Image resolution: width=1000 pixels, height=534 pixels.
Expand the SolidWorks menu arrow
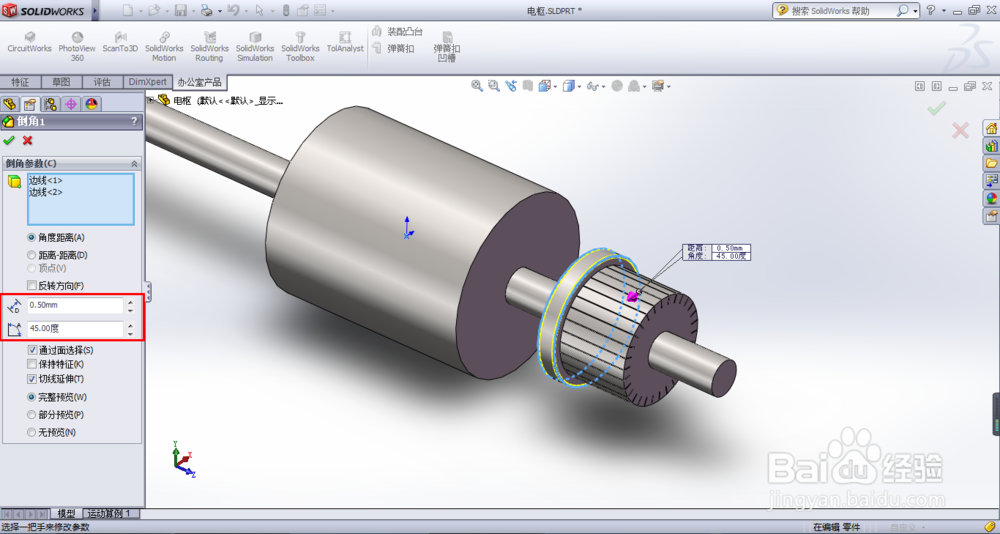click(x=96, y=11)
